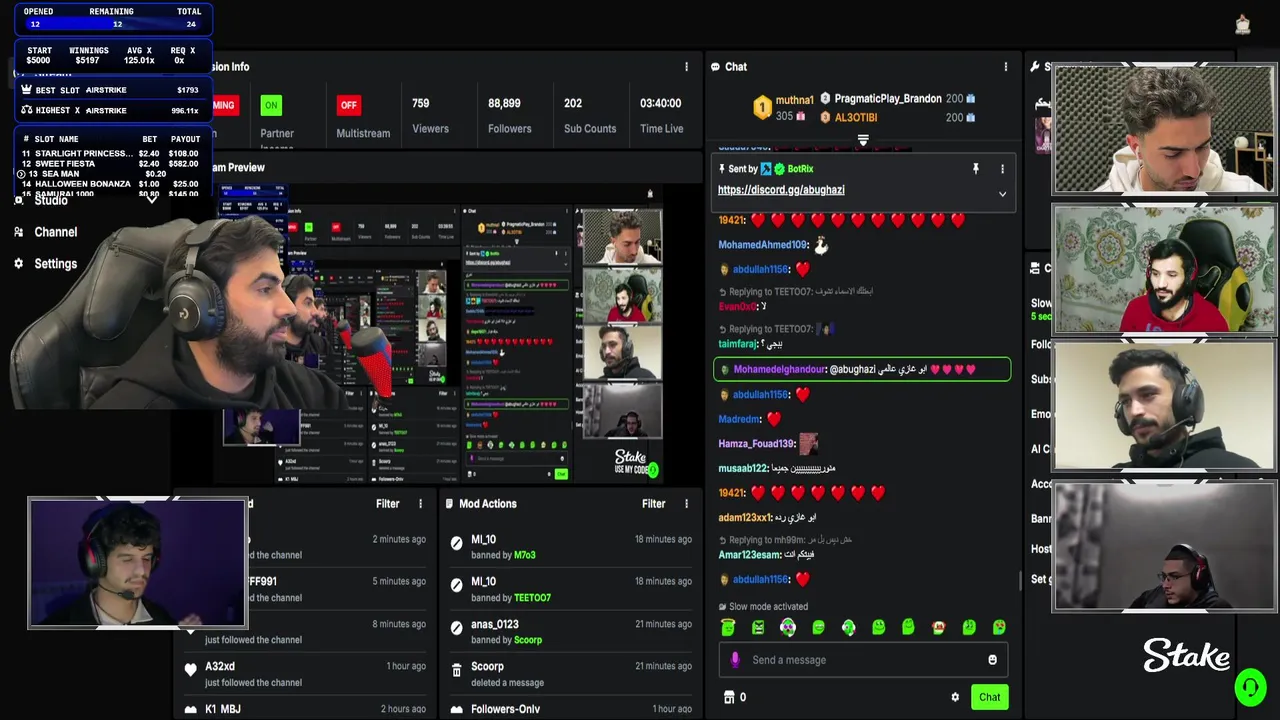This screenshot has height=720, width=1280.
Task: Open pinned message three-dot options
Action: click(x=1002, y=169)
